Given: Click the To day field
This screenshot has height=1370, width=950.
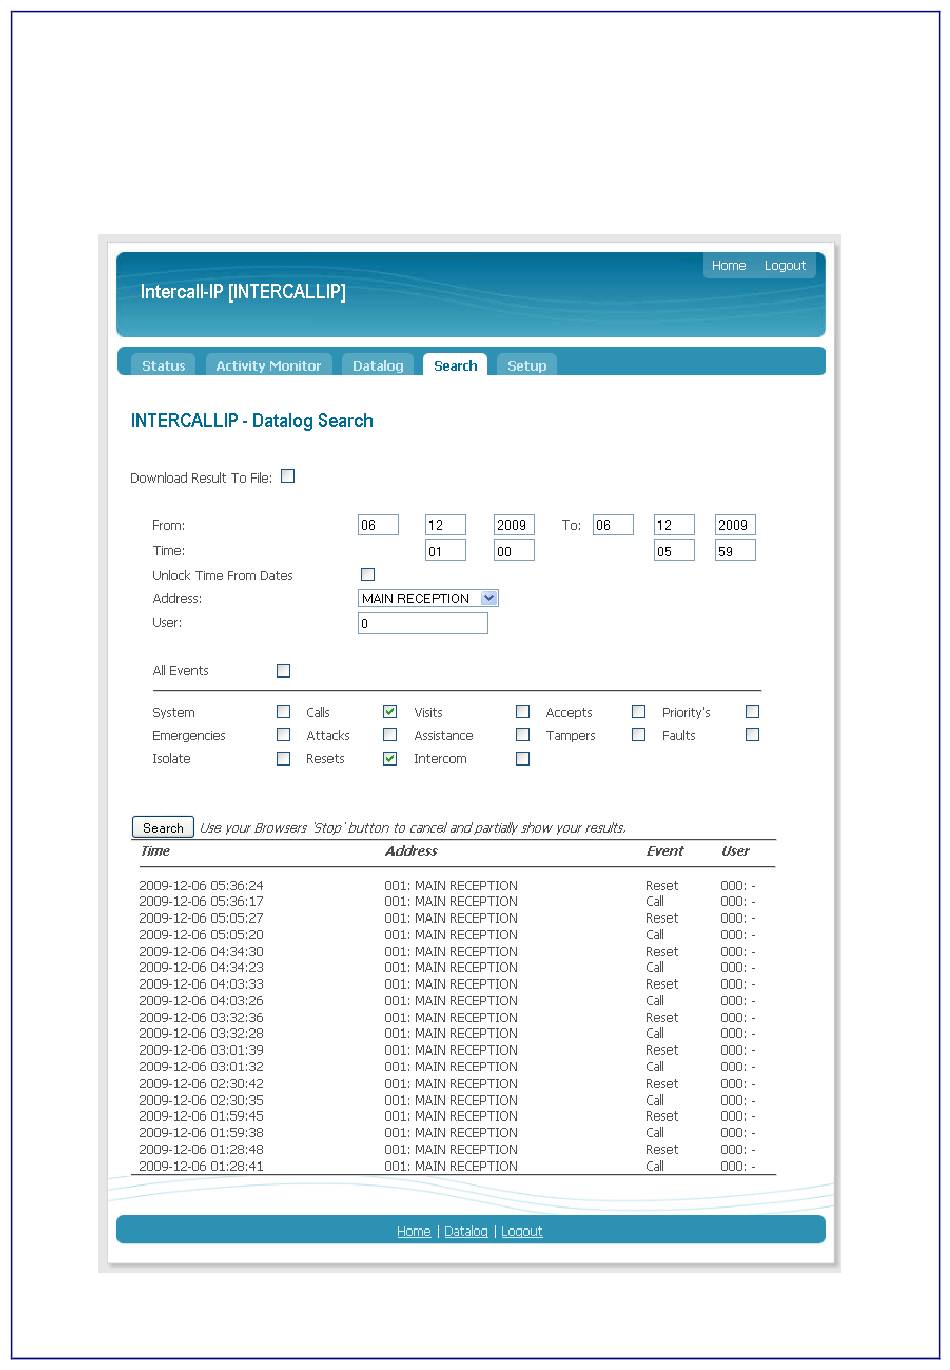Looking at the screenshot, I should (613, 525).
